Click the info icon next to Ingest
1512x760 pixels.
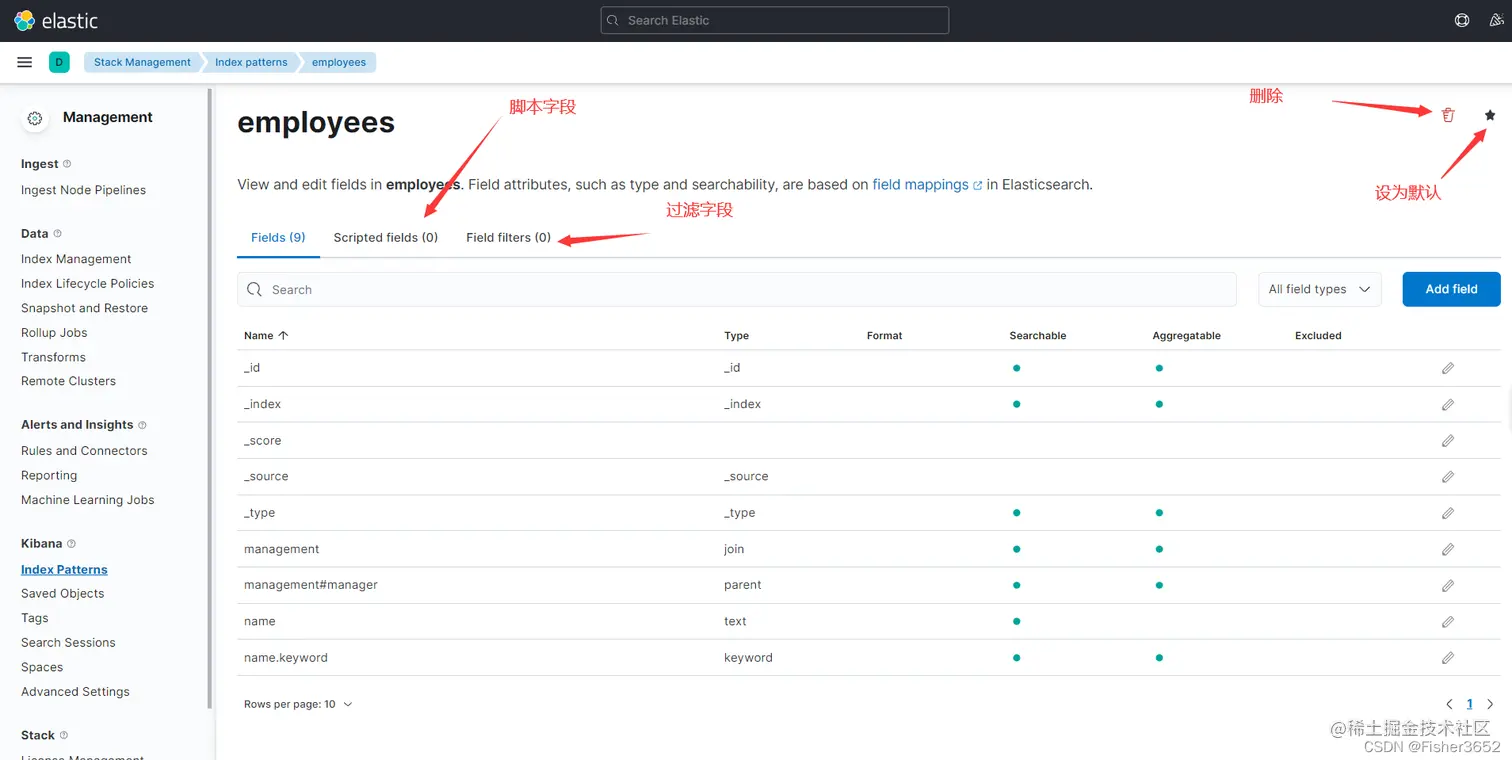point(67,164)
